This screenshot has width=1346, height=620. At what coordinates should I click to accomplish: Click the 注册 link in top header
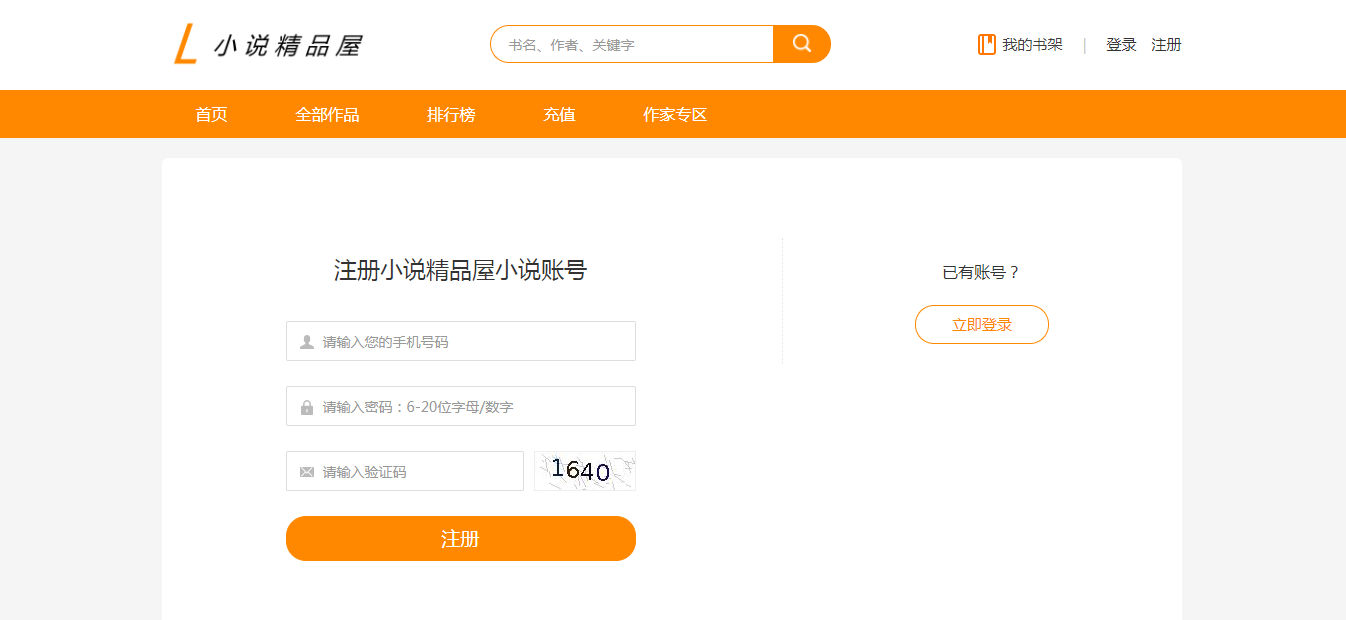point(1166,45)
